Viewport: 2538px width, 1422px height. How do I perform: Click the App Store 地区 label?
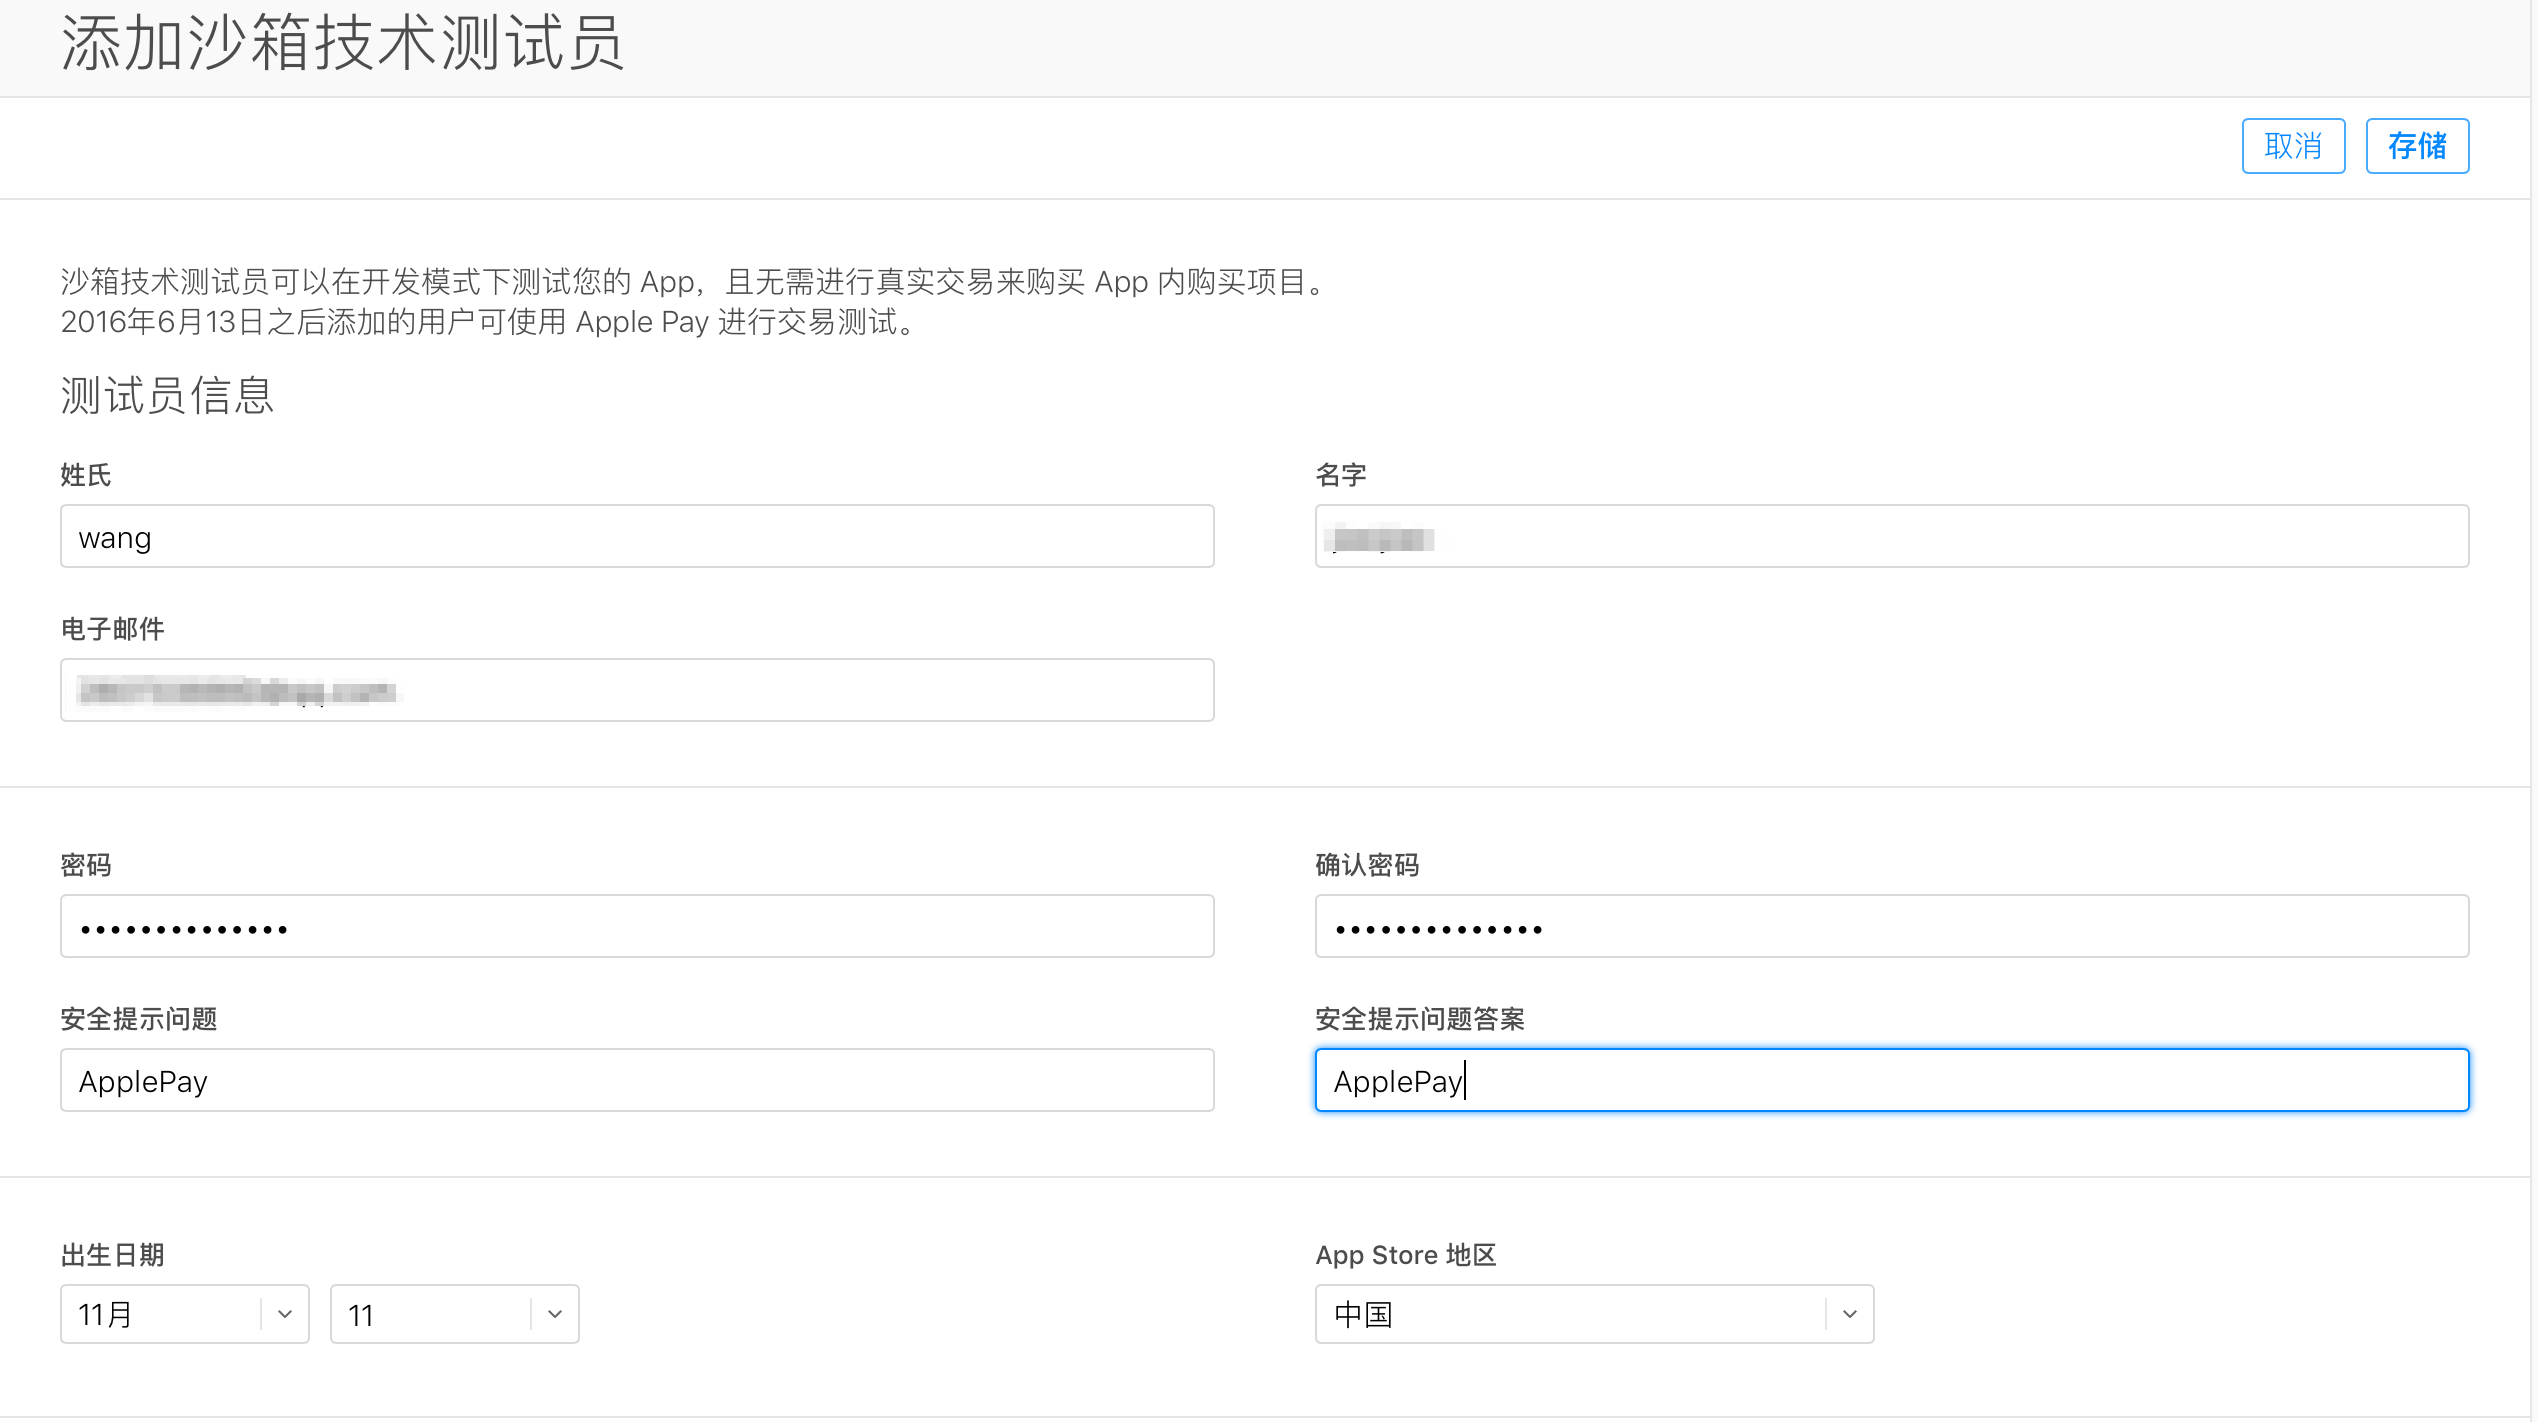pos(1405,1254)
